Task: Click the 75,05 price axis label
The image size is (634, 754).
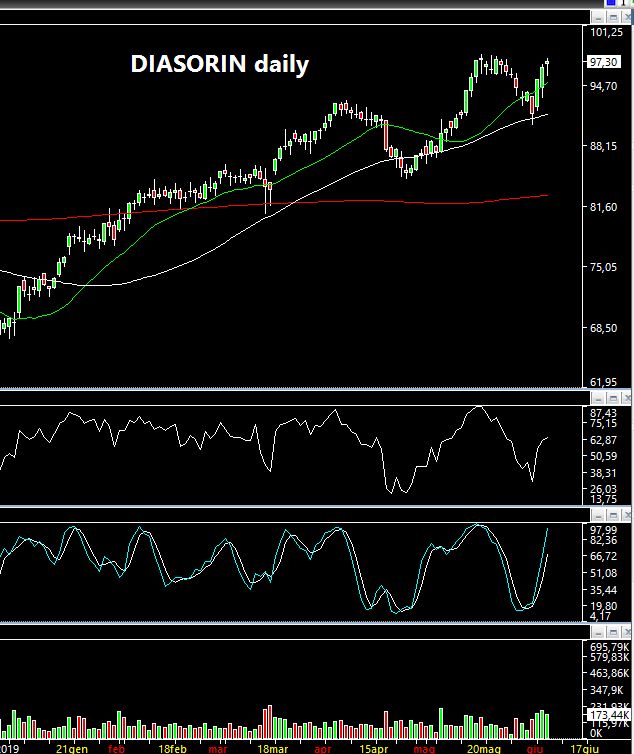Action: point(603,267)
